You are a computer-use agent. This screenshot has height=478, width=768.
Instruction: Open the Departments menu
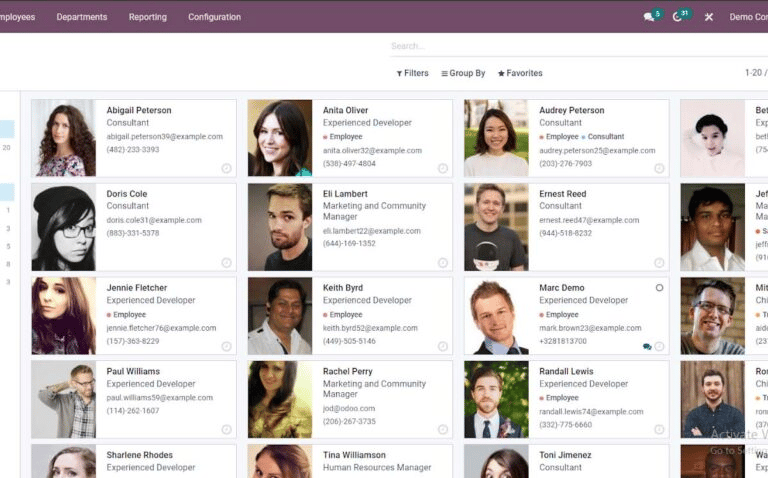(x=82, y=17)
